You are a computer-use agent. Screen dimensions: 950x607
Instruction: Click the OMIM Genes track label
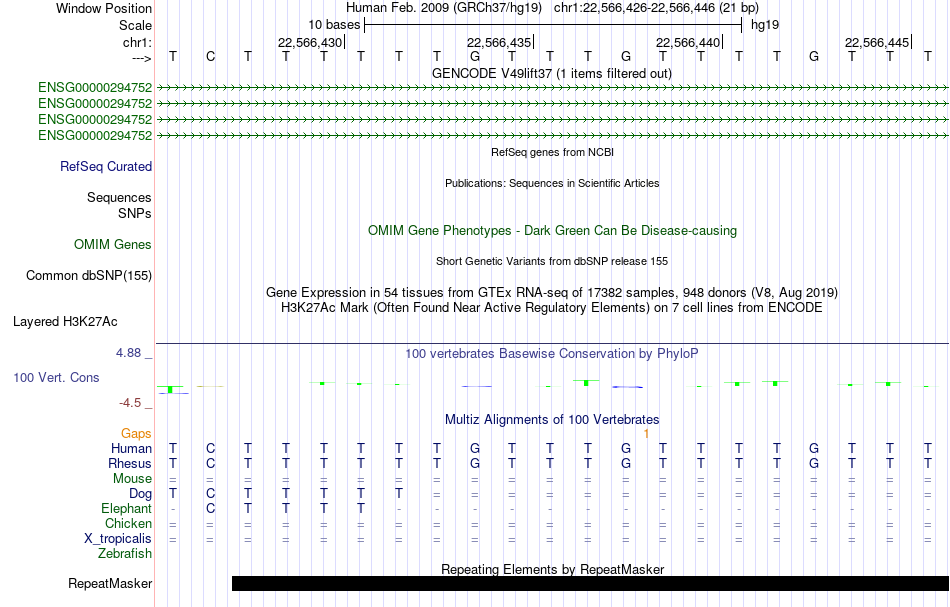coord(113,244)
